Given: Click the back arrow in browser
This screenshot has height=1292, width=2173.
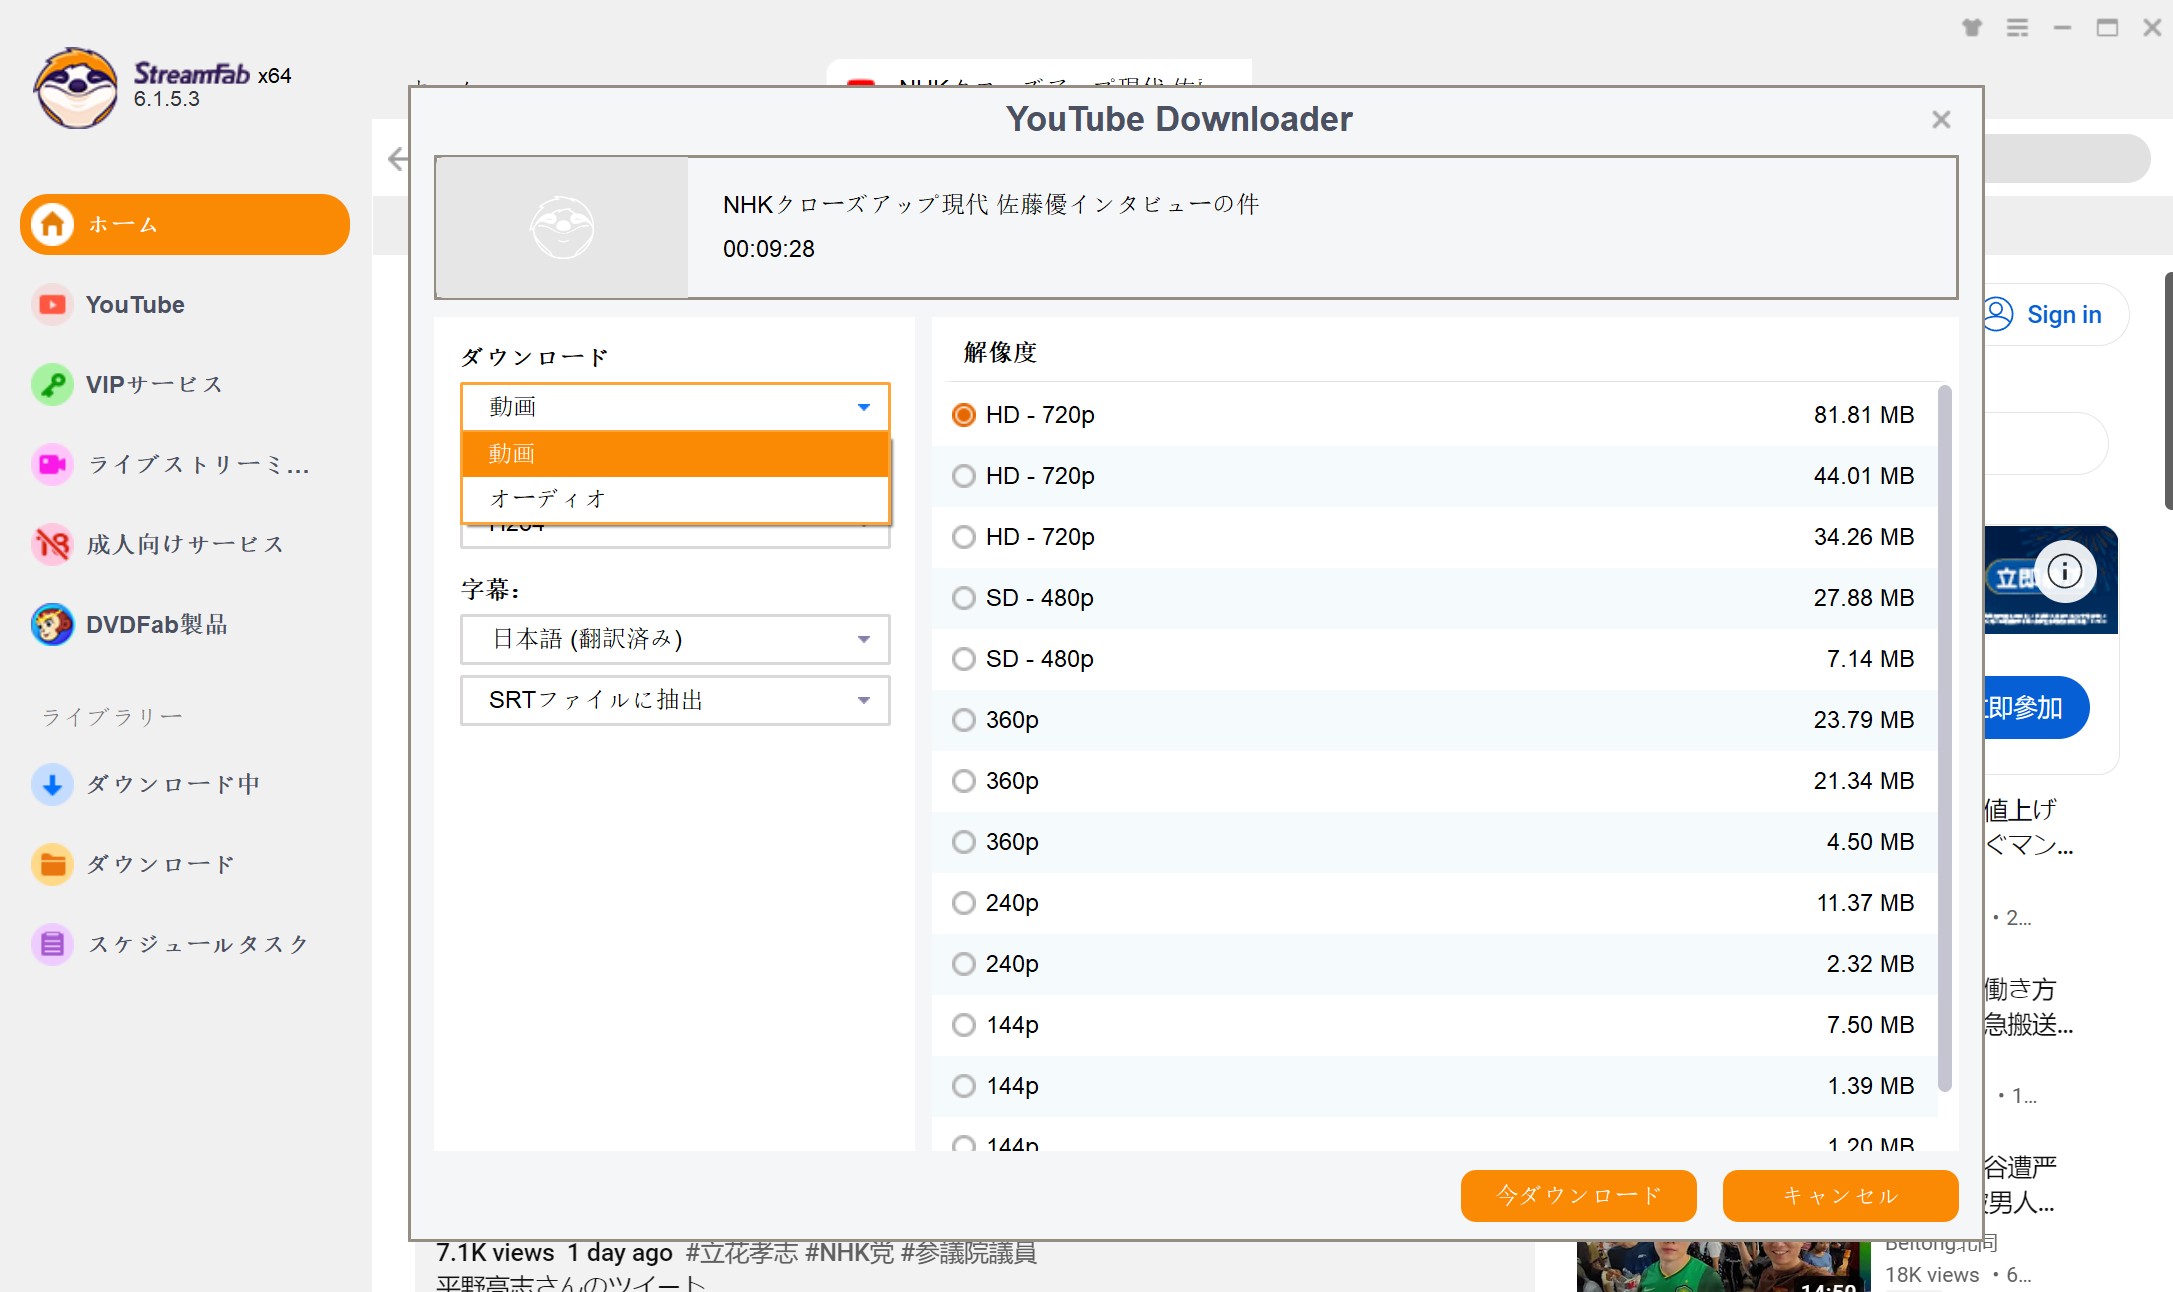Looking at the screenshot, I should tap(398, 158).
